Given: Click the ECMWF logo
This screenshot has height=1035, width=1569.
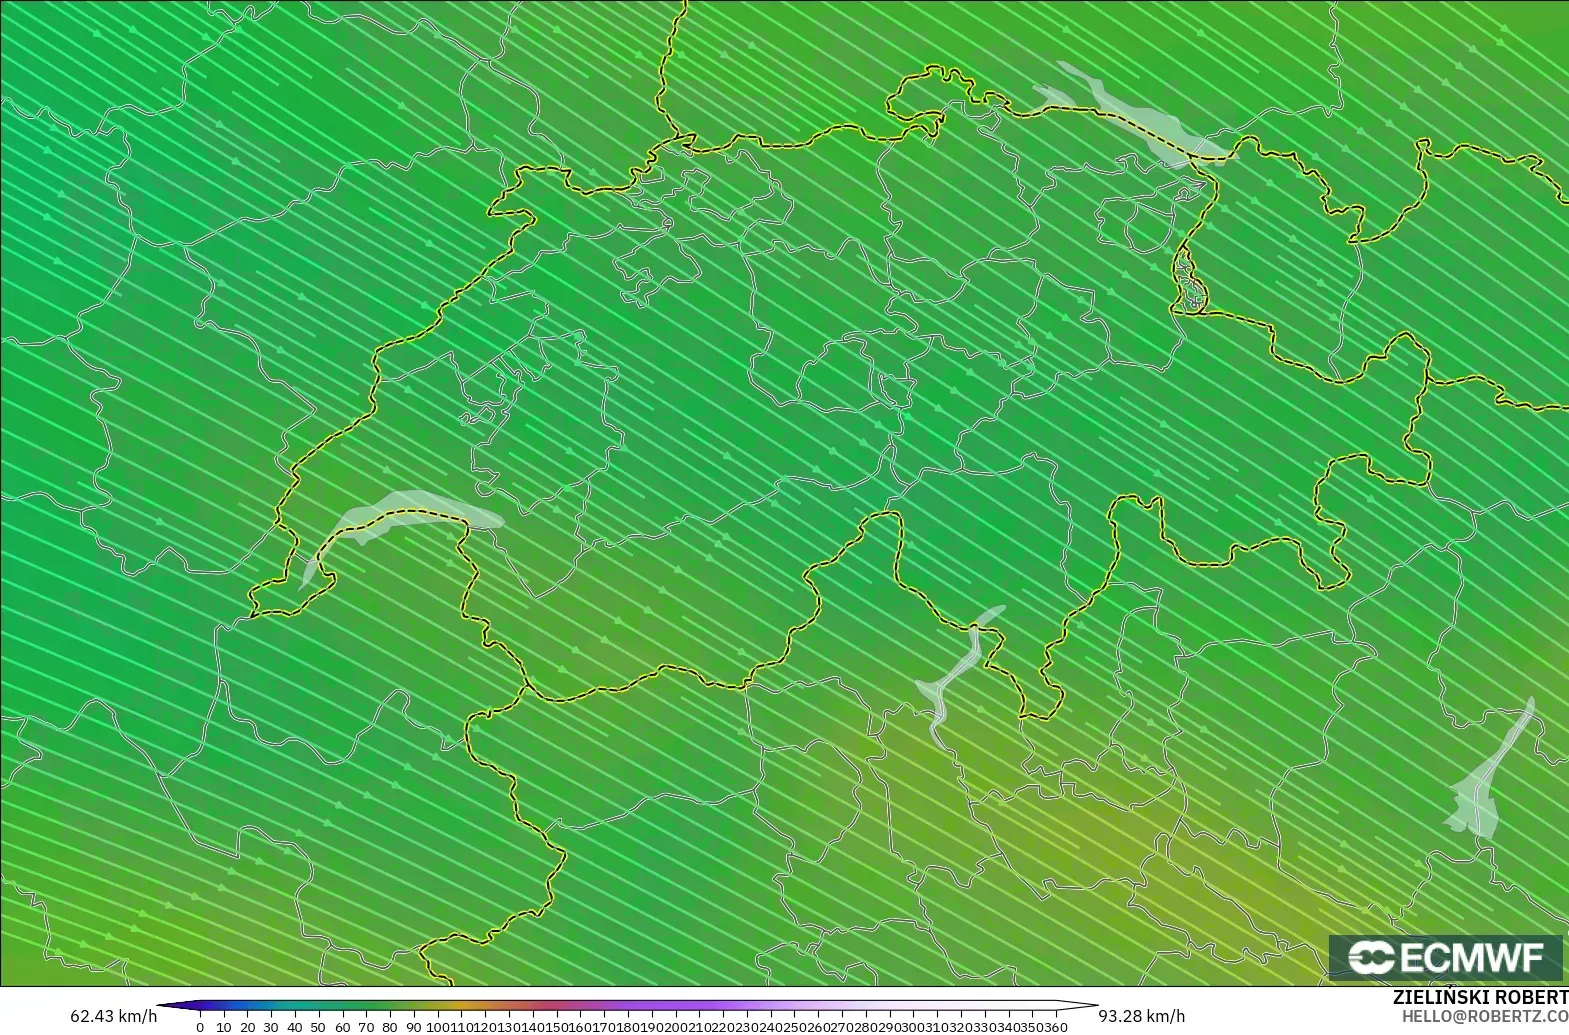Looking at the screenshot, I should [1446, 958].
